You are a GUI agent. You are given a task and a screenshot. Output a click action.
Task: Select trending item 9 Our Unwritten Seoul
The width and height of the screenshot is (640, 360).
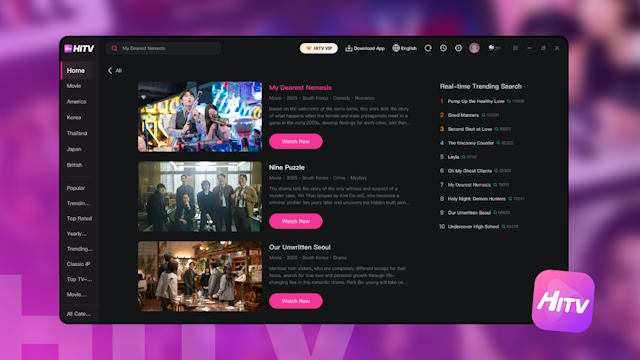pyautogui.click(x=469, y=213)
